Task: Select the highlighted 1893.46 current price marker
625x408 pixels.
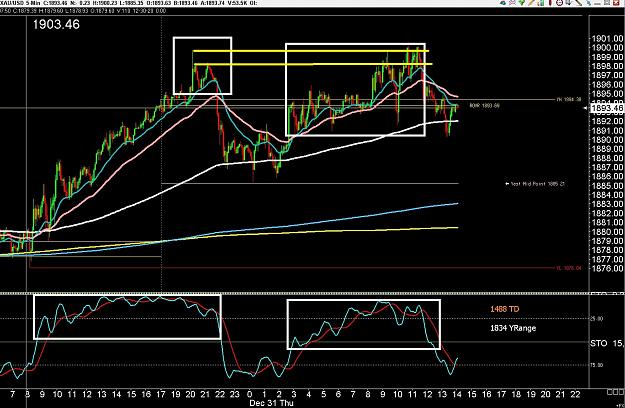Action: [x=607, y=108]
